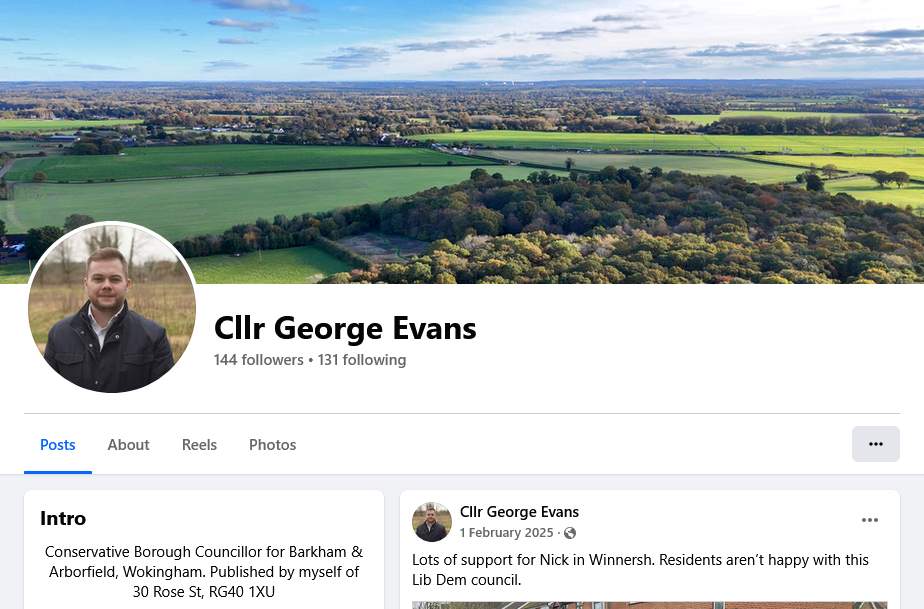The width and height of the screenshot is (924, 609).
Task: Click the large Cllr George Evans profile name
Action: tap(345, 328)
